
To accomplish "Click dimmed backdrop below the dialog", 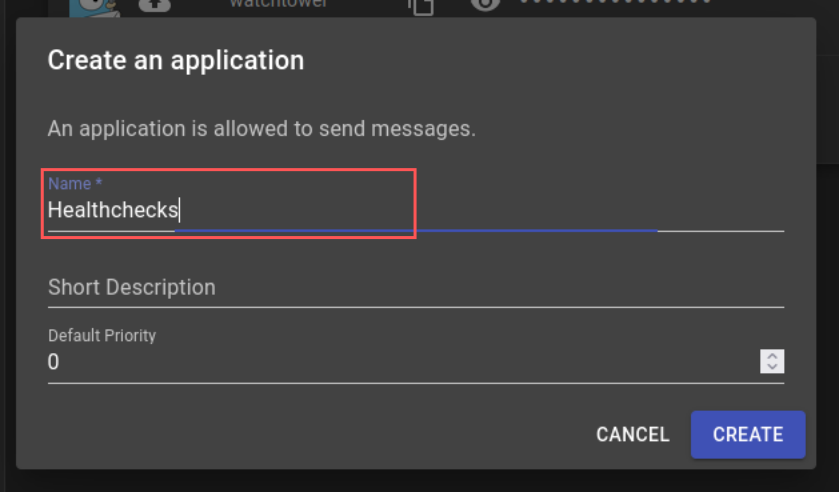I will [x=400, y=481].
